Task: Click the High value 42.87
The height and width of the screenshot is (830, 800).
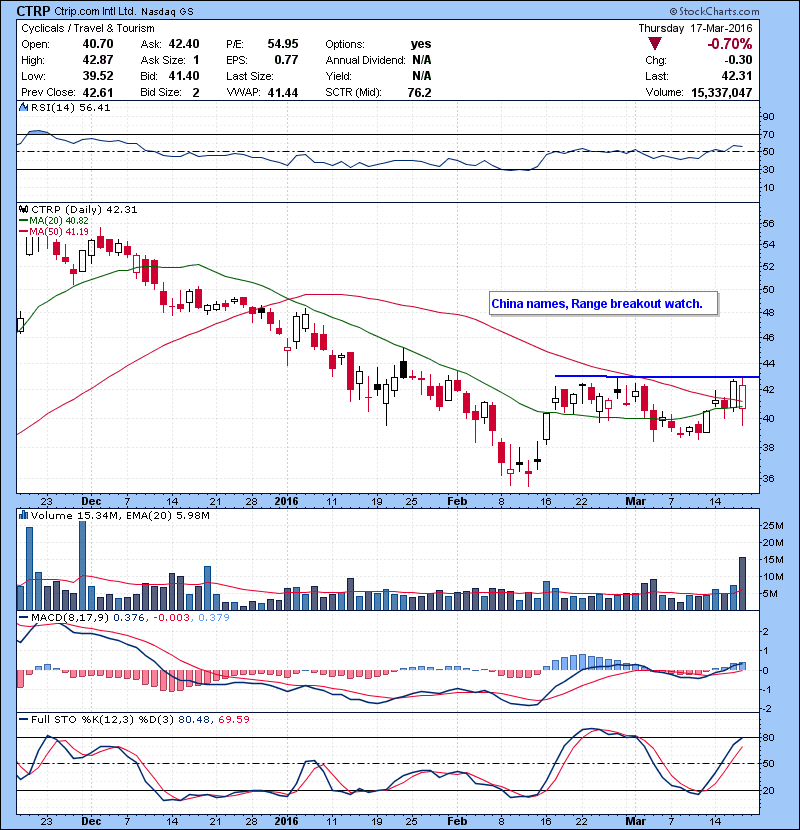Action: coord(98,60)
